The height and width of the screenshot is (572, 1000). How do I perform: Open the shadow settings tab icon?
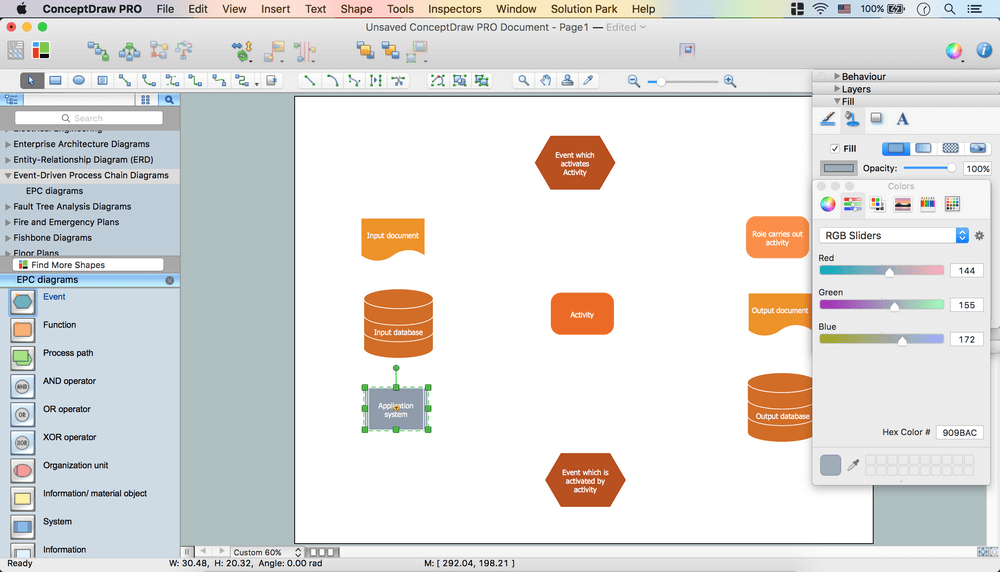pyautogui.click(x=877, y=119)
